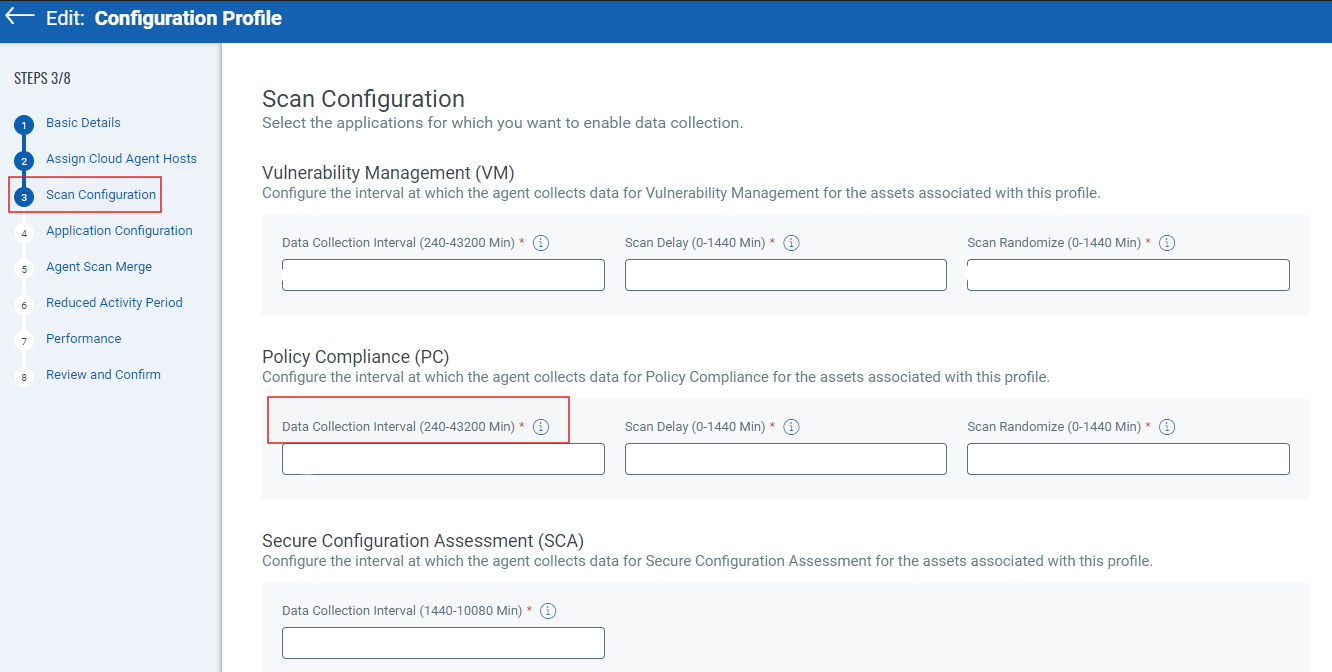Viewport: 1332px width, 672px height.
Task: Focus the PC Scan Delay input box
Action: pyautogui.click(x=785, y=459)
